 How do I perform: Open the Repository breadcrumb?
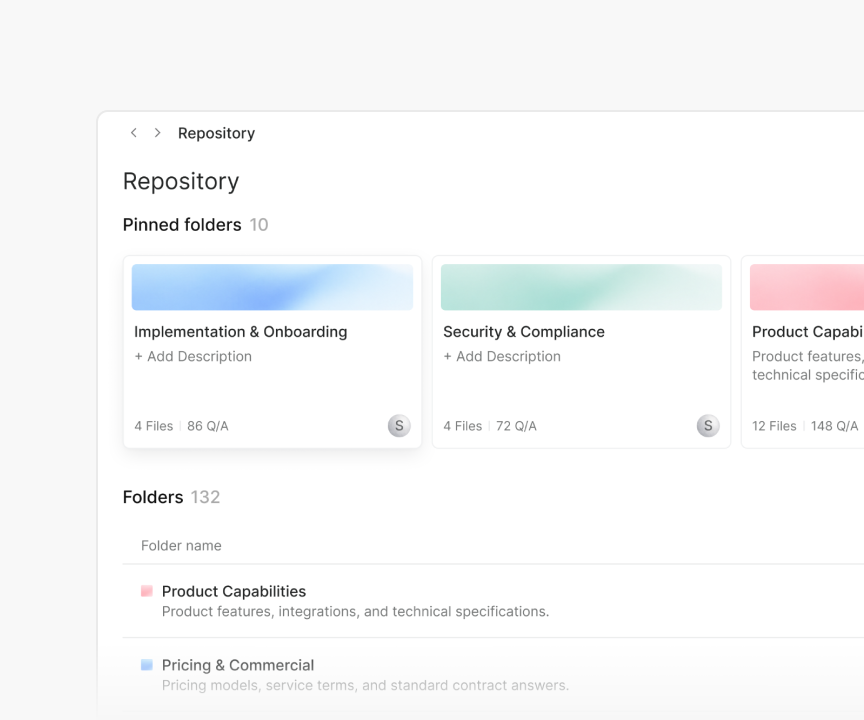(217, 133)
